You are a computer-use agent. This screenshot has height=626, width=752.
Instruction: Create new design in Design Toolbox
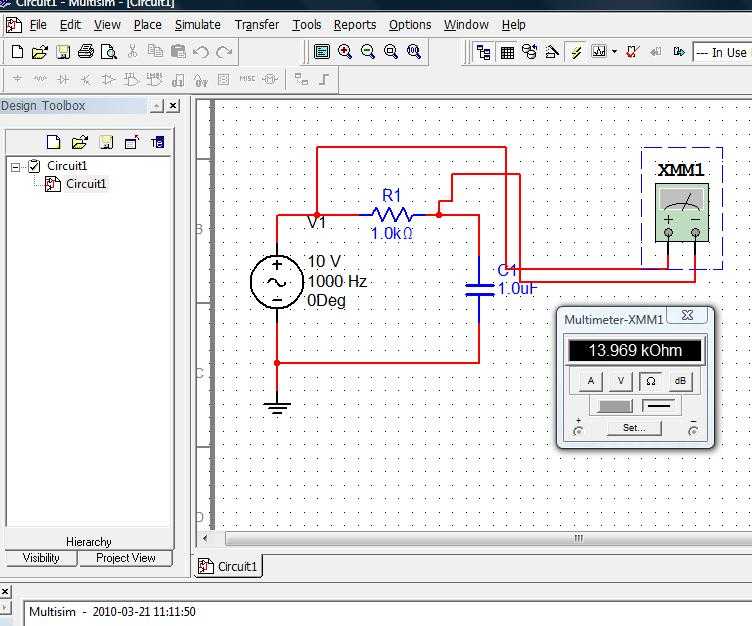[53, 142]
